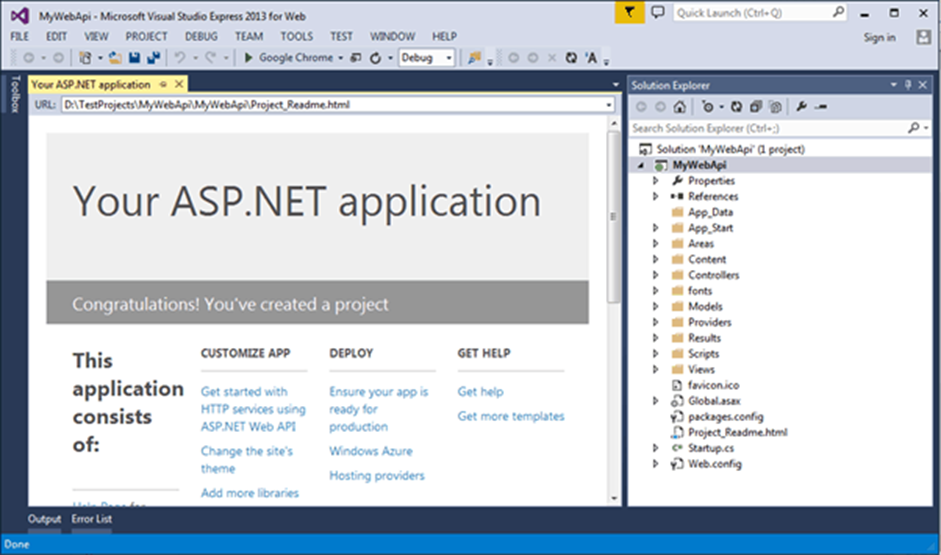941x555 pixels.
Task: Click the account avatar icon near Sign in
Action: (x=924, y=37)
